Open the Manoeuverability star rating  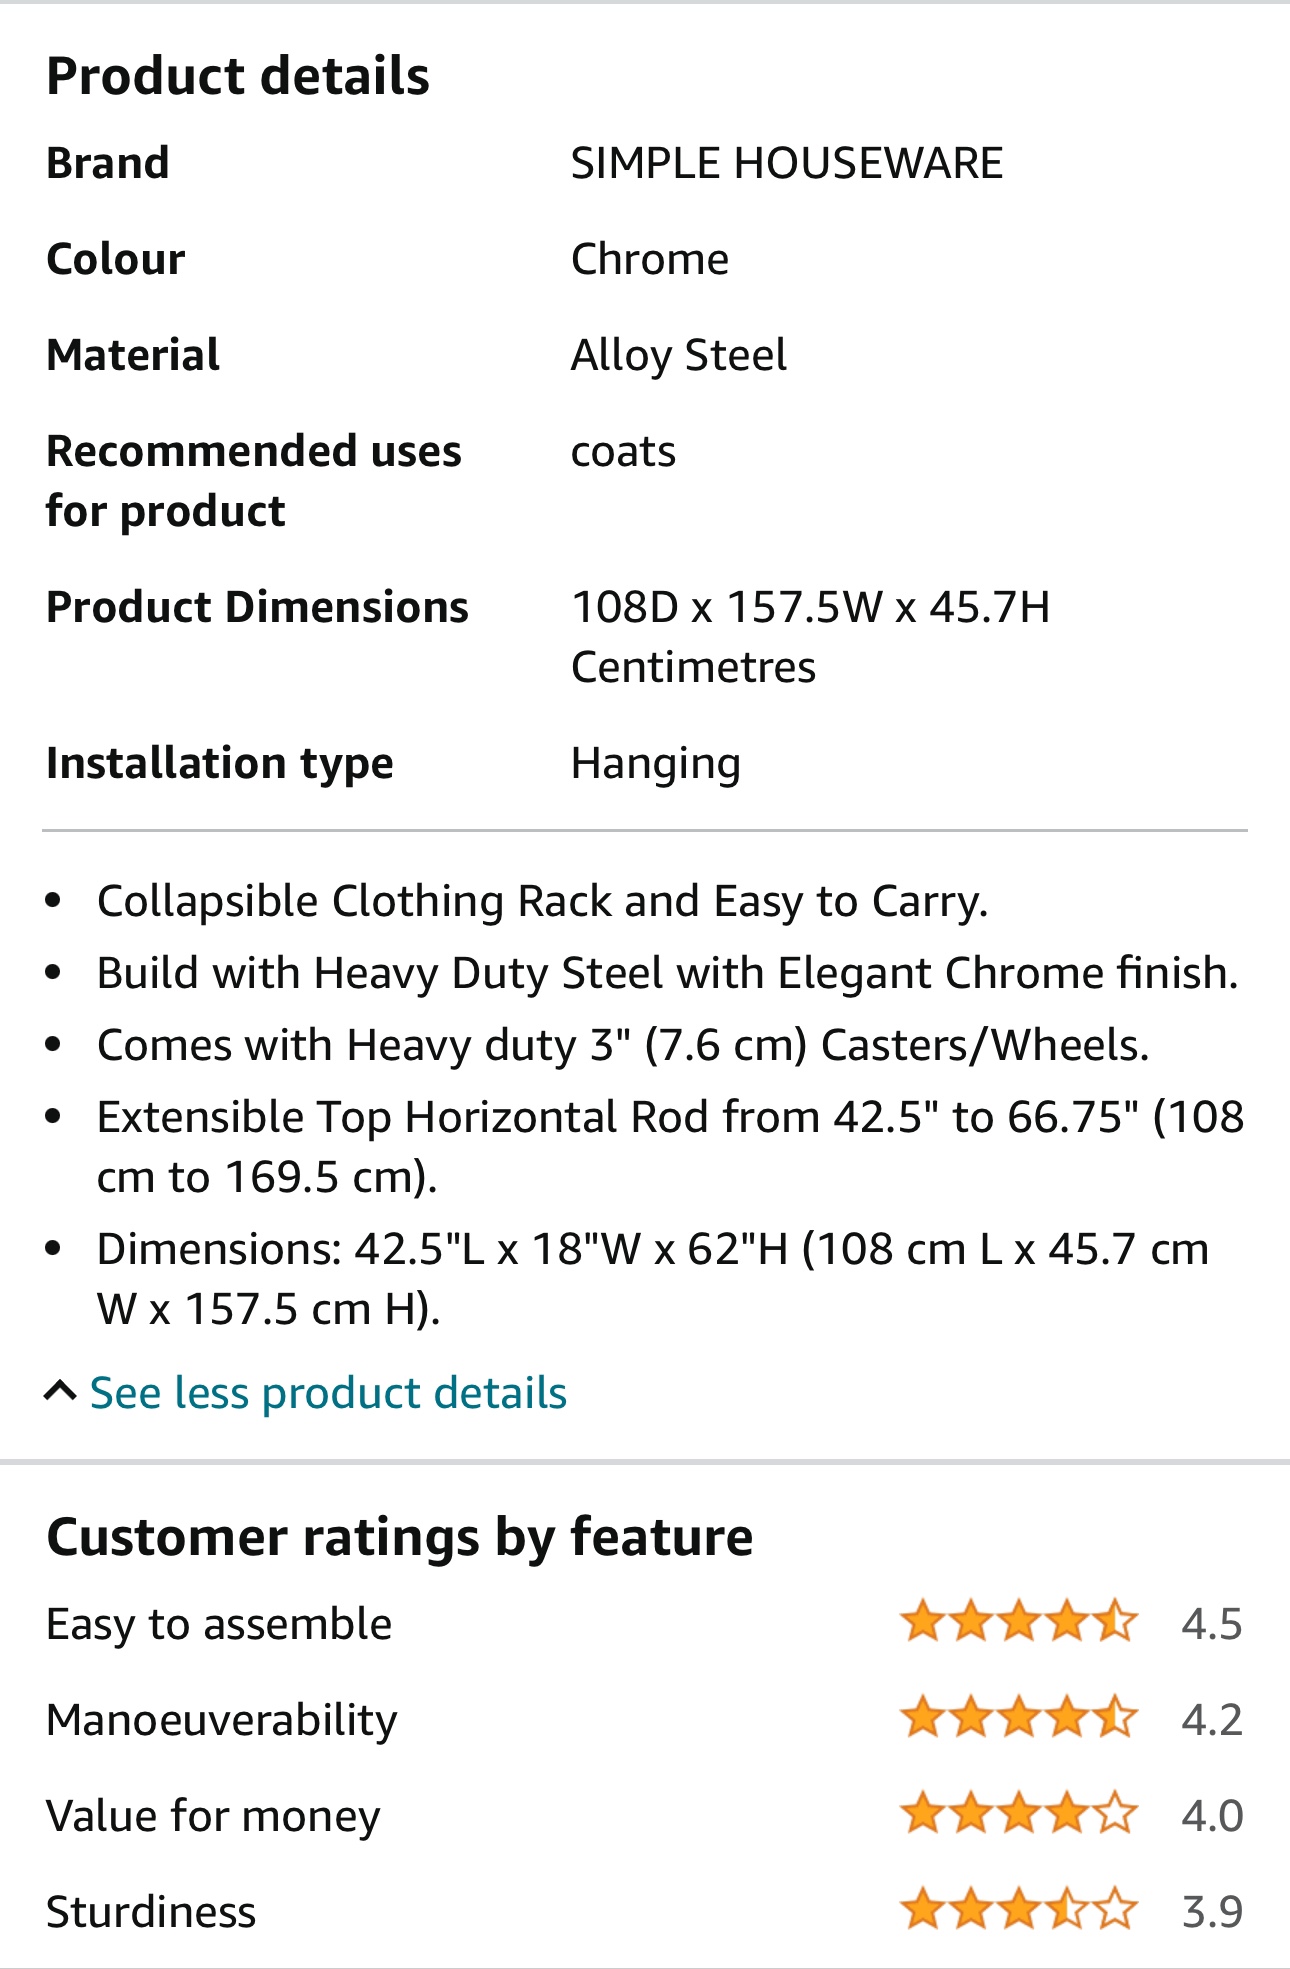(1019, 1718)
